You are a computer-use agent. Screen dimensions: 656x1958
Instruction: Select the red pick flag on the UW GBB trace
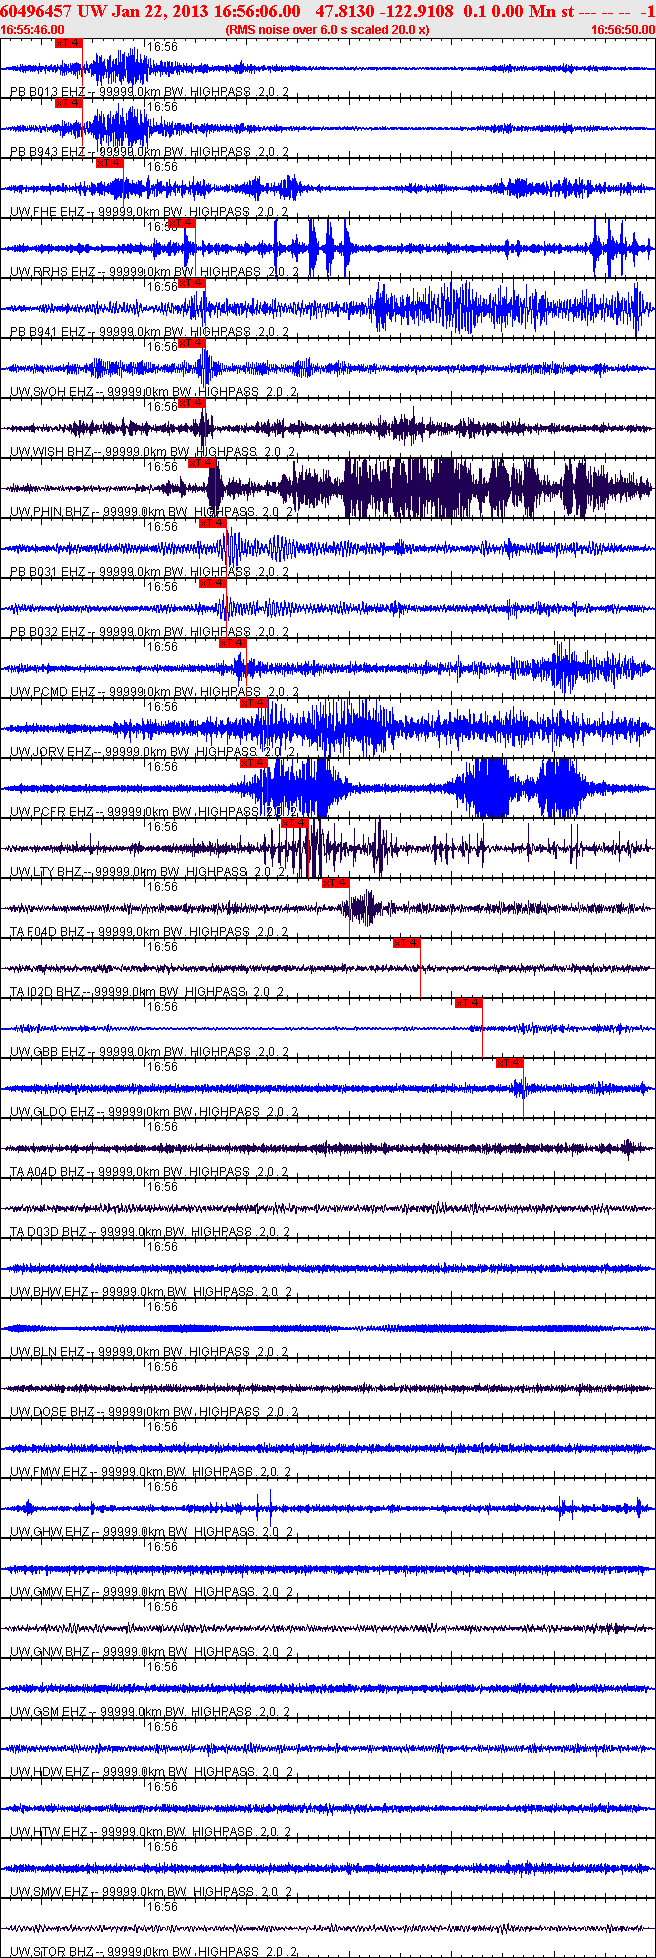pos(468,1003)
